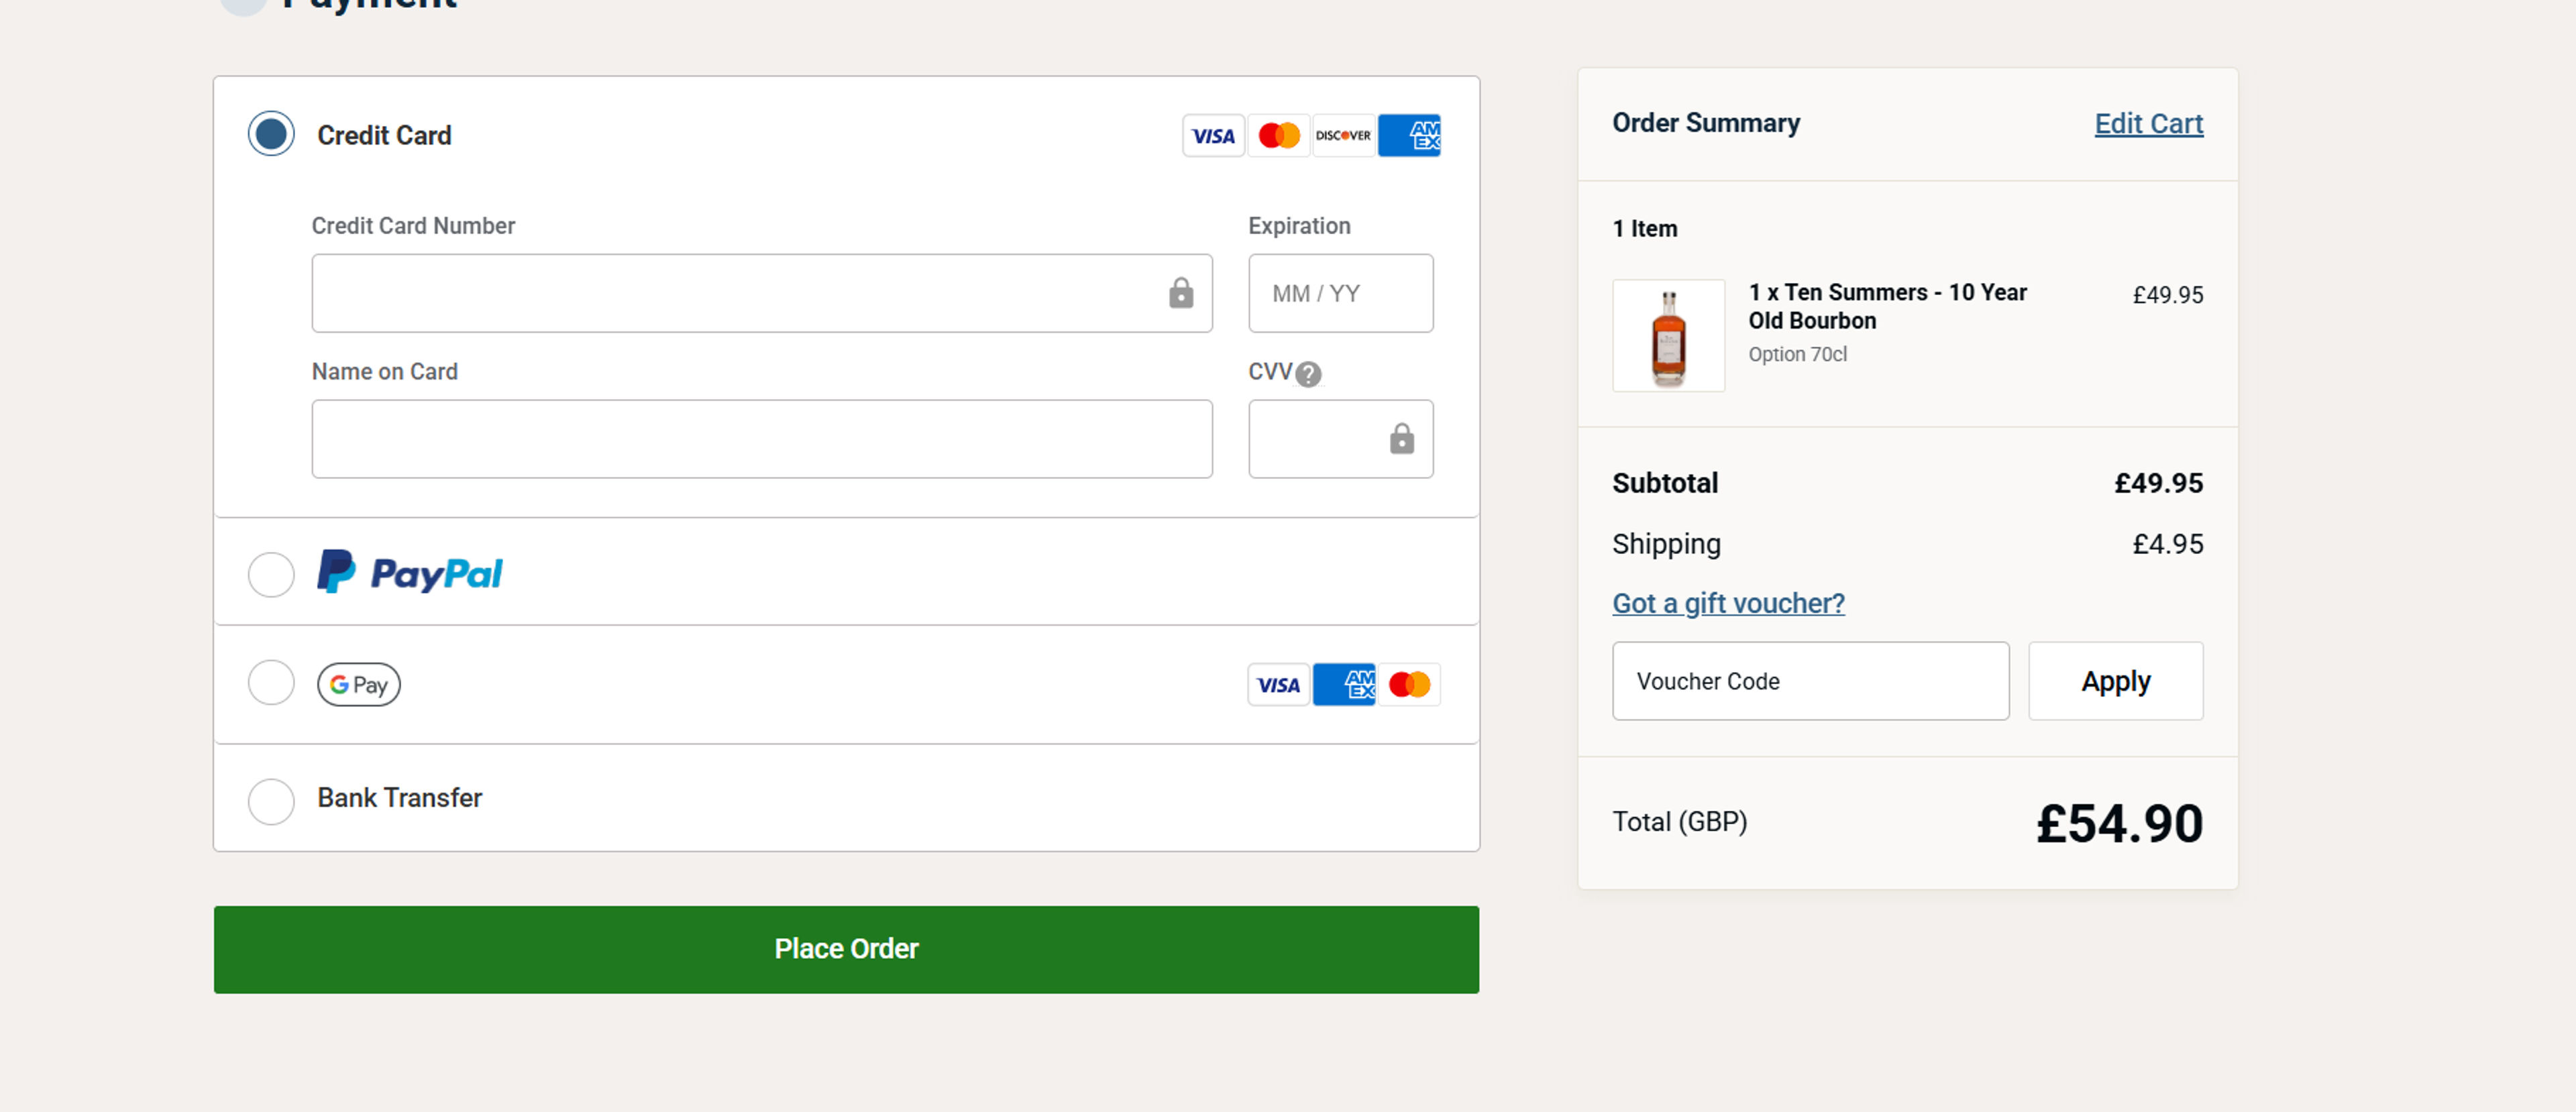
Task: Click the Visa icon in Credit Card row
Action: [1213, 135]
